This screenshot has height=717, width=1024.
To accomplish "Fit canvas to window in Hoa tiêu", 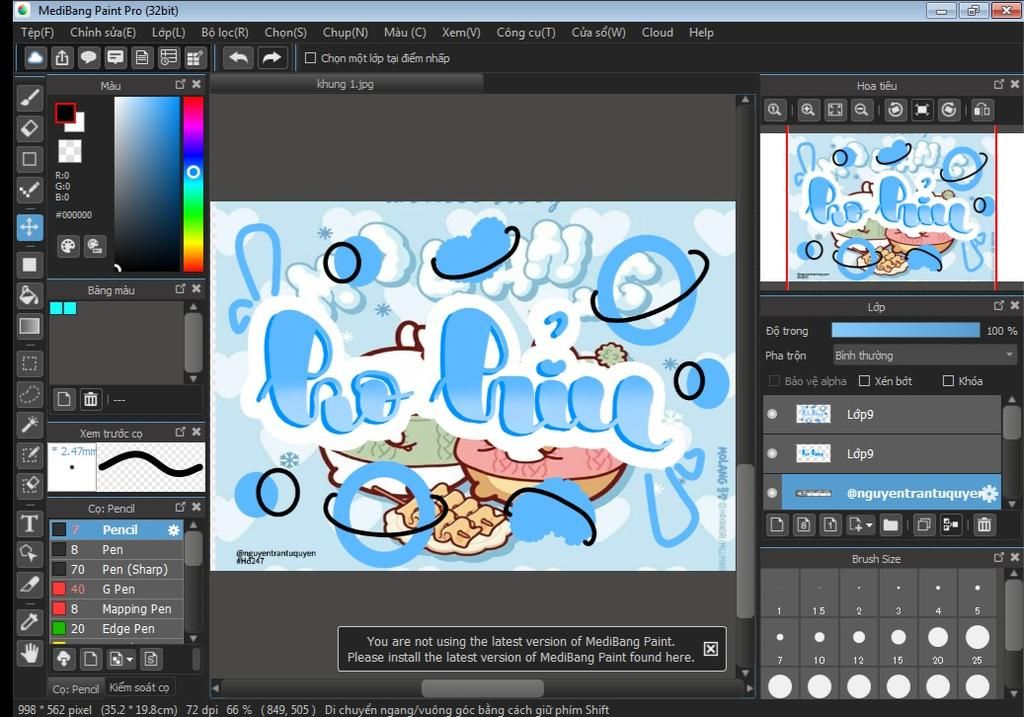I will pyautogui.click(x=835, y=110).
